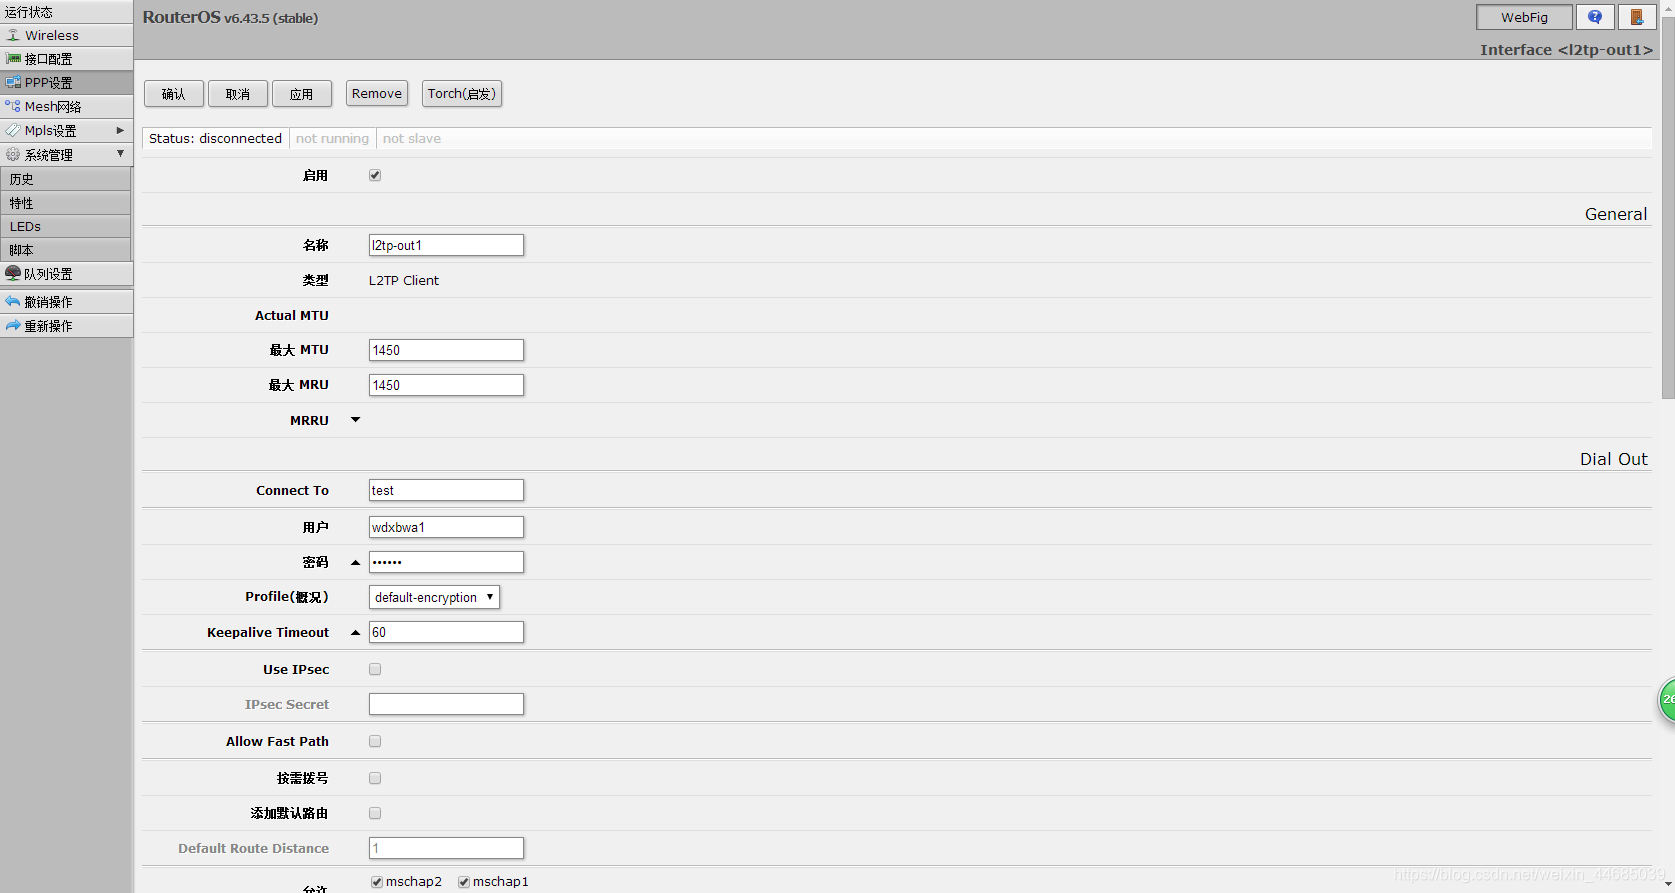The image size is (1675, 893).
Task: Click the 'not slave' status text
Action: pyautogui.click(x=412, y=138)
